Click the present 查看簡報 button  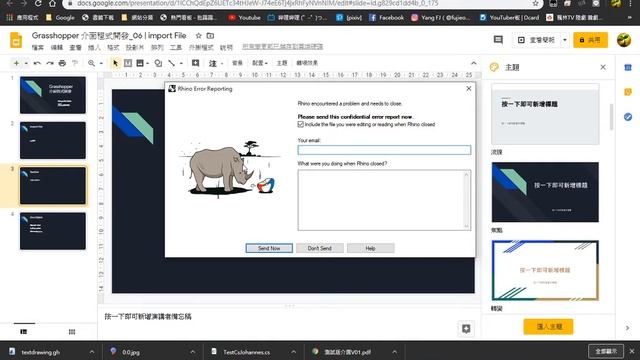click(x=536, y=40)
